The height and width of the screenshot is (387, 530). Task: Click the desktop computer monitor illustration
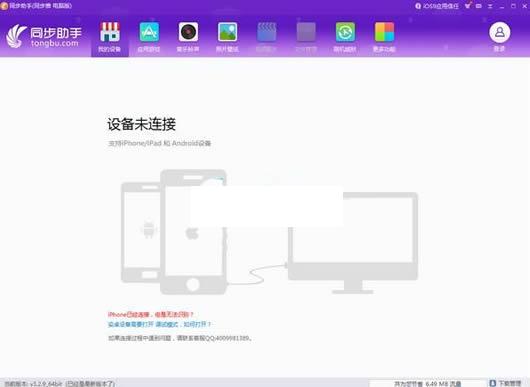pyautogui.click(x=353, y=243)
